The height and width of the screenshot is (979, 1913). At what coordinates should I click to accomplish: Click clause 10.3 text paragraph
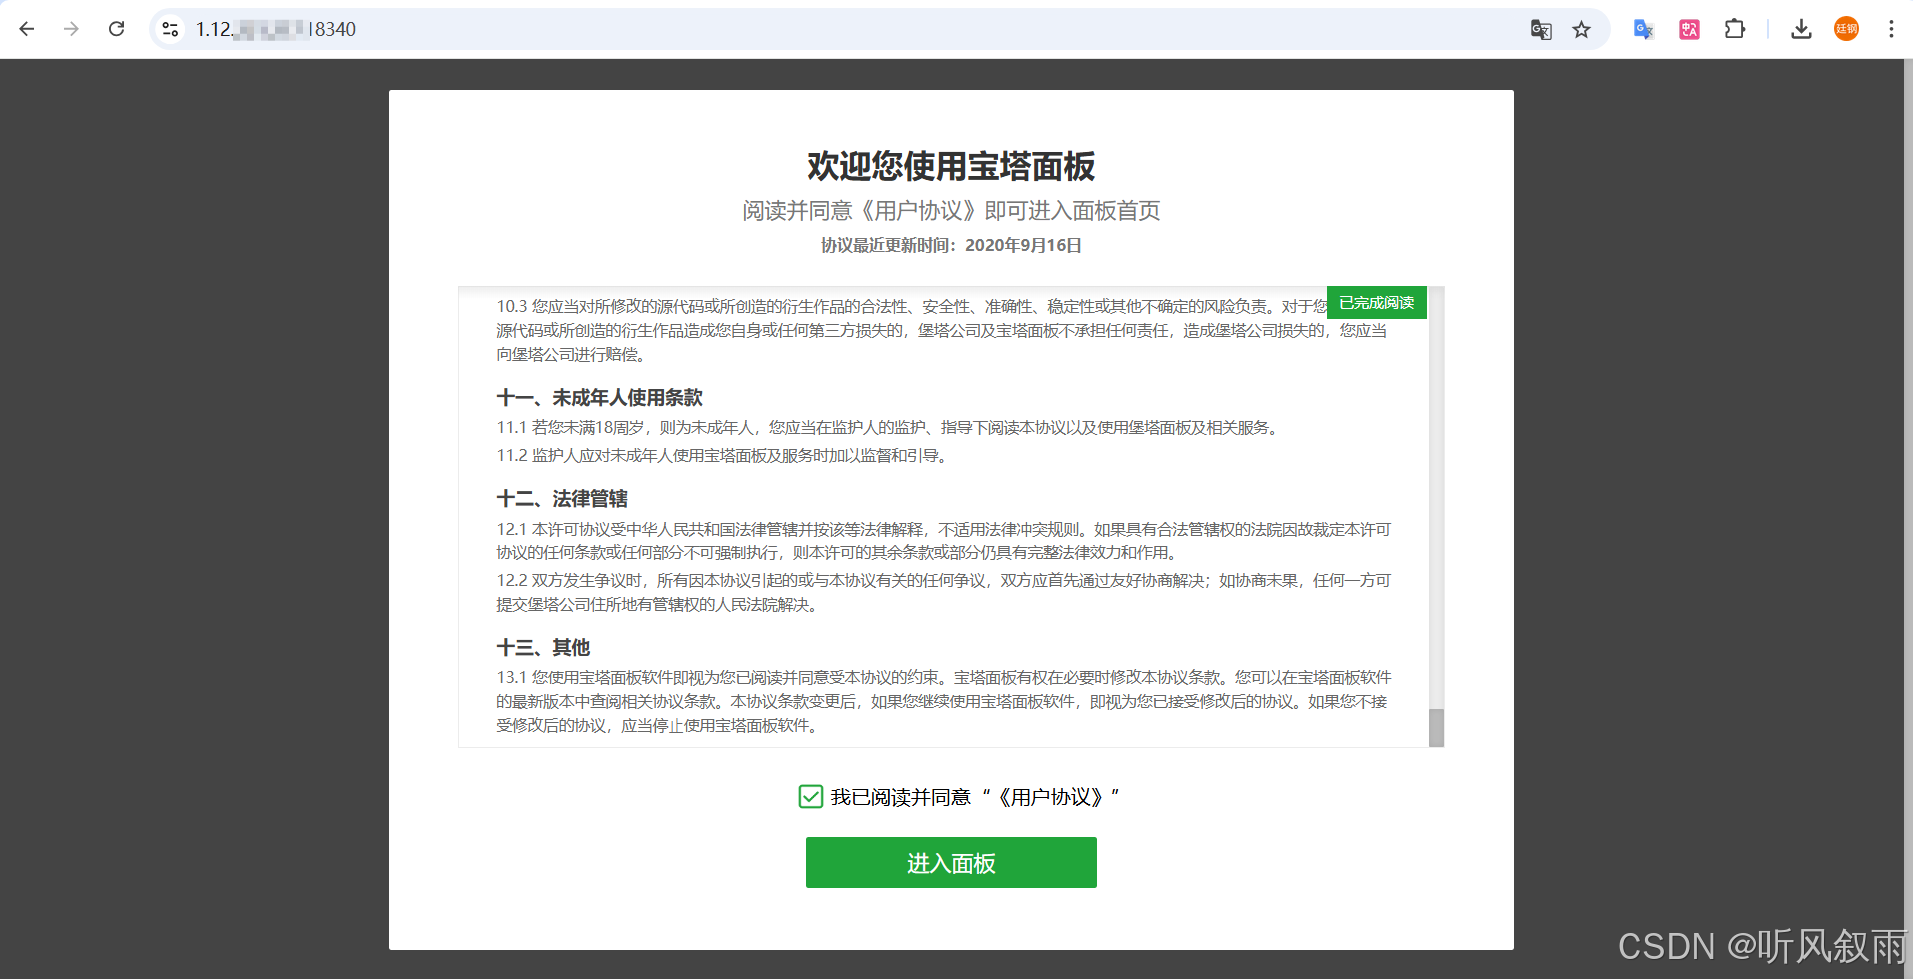coord(944,331)
